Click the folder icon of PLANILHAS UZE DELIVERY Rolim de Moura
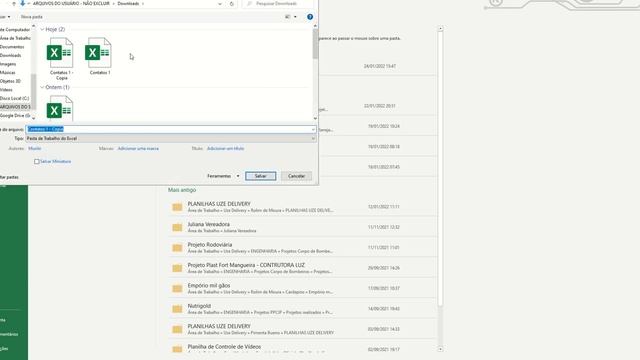The image size is (640, 360). tap(177, 207)
